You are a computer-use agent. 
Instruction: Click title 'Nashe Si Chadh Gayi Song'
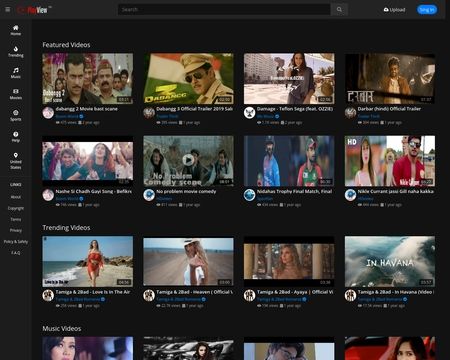click(94, 191)
